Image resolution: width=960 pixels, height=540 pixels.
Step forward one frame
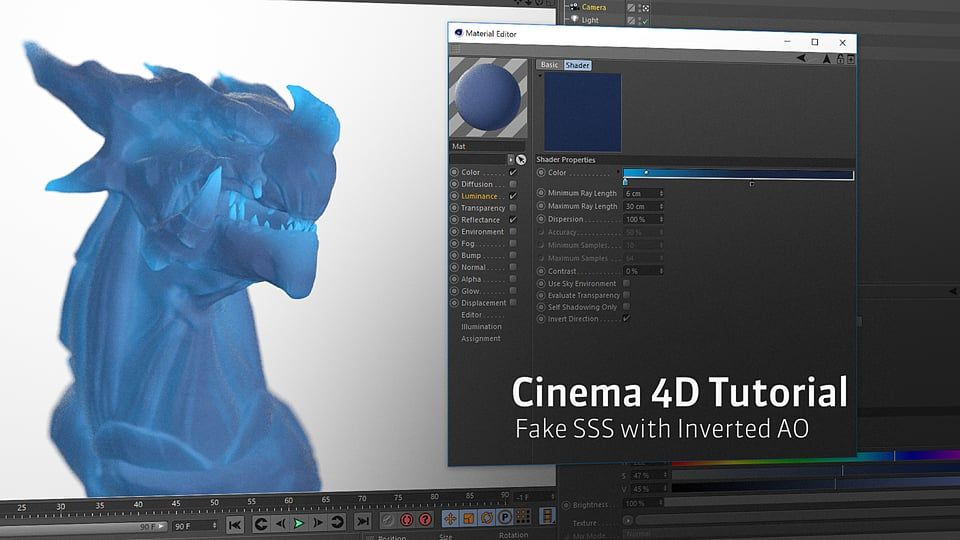318,522
